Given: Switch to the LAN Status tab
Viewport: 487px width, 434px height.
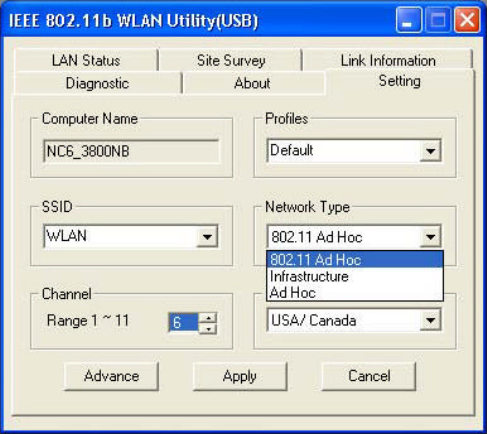Looking at the screenshot, I should pyautogui.click(x=86, y=60).
